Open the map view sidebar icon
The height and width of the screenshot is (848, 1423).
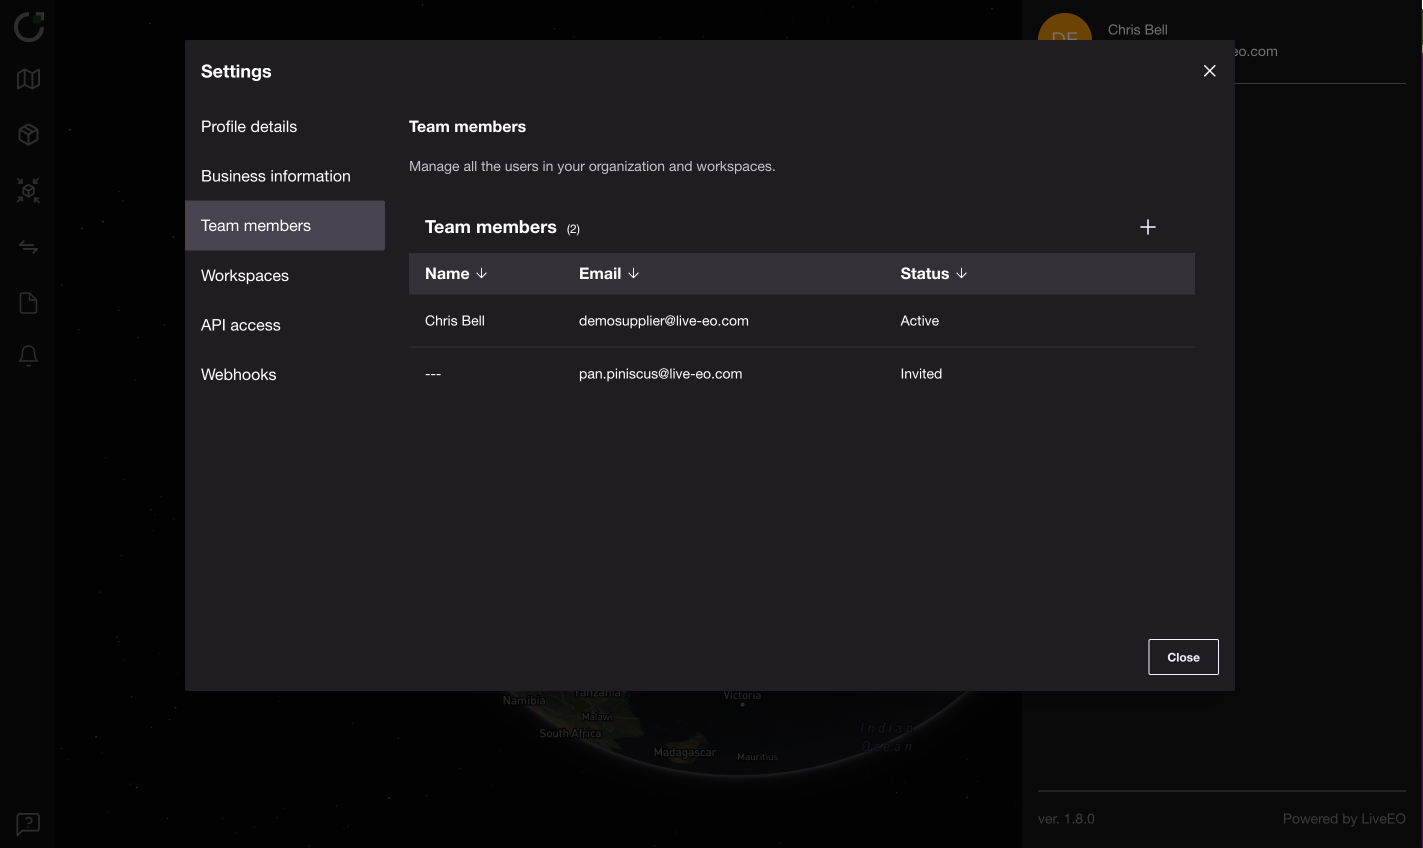28,79
